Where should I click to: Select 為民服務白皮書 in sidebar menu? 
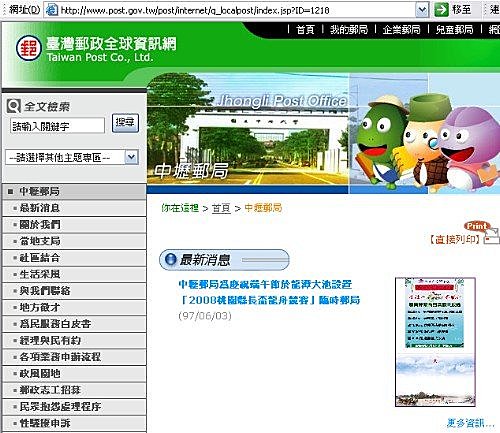(74, 324)
